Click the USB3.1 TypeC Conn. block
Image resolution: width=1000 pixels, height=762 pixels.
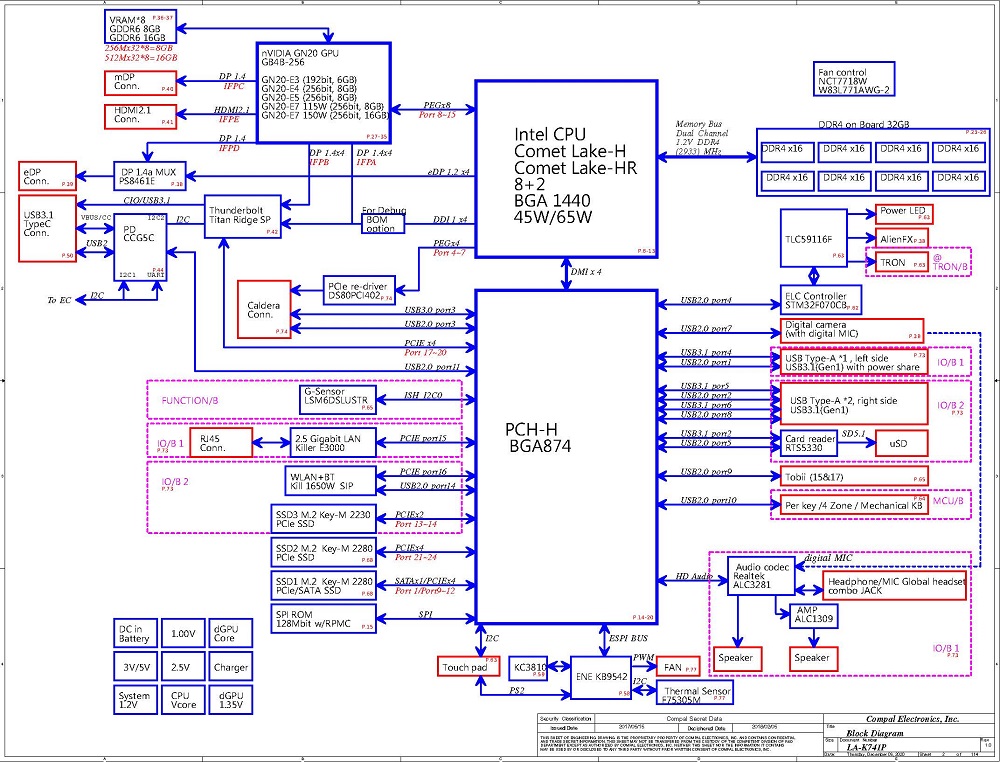[x=47, y=228]
